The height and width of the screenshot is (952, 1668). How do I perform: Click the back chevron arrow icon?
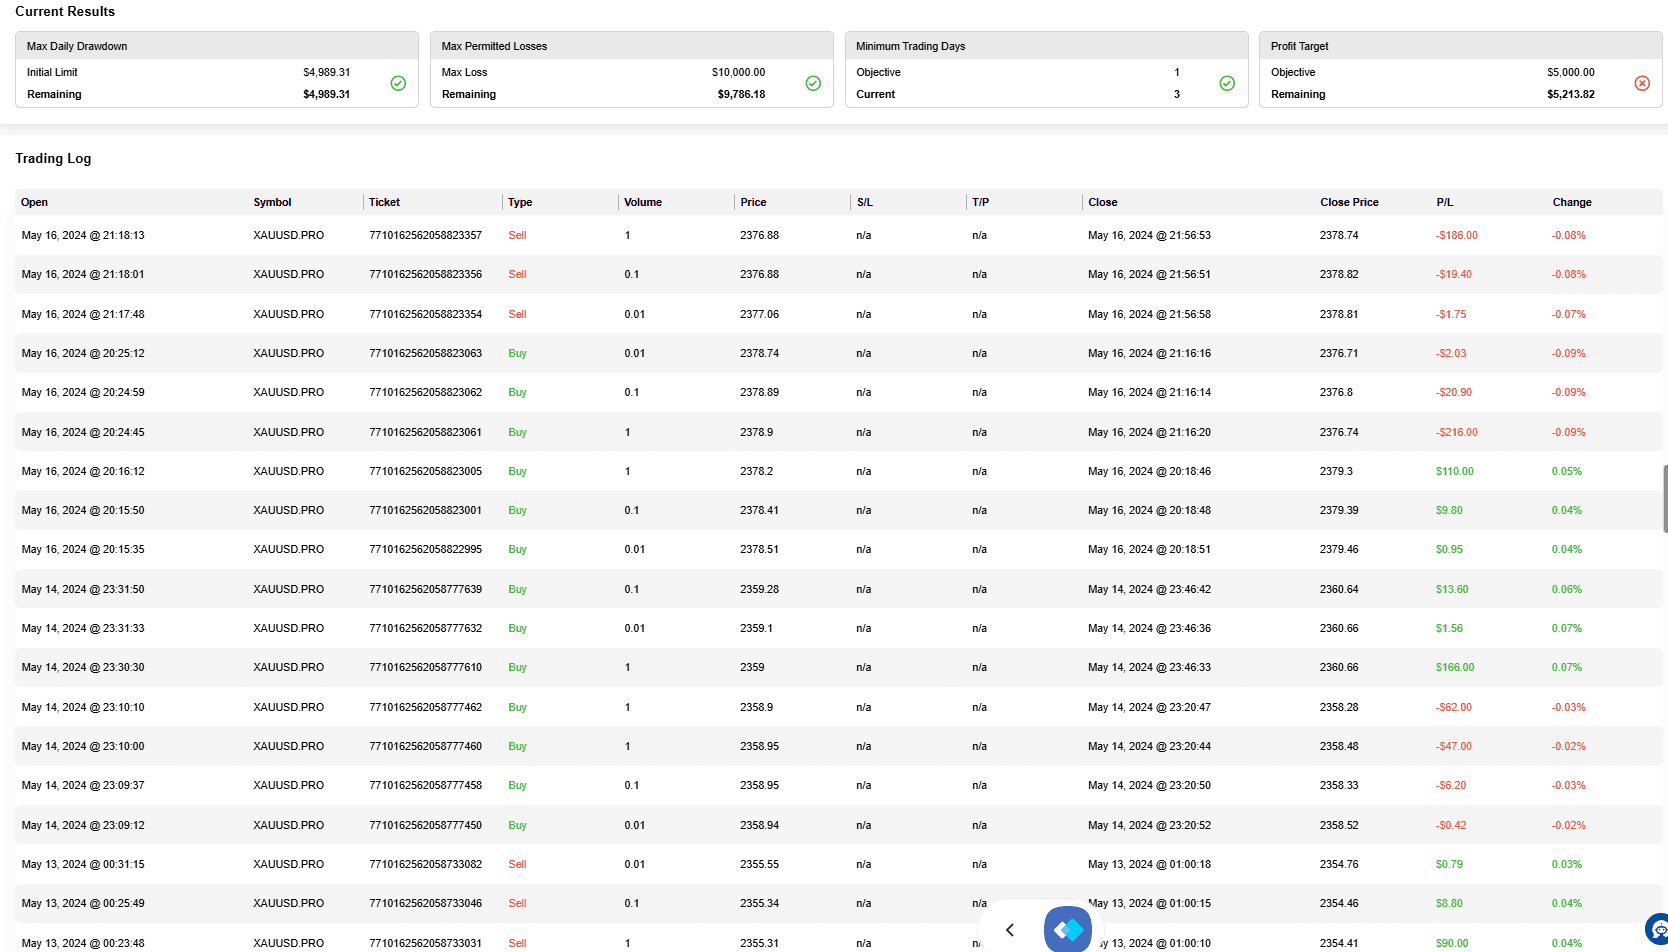click(x=1010, y=930)
